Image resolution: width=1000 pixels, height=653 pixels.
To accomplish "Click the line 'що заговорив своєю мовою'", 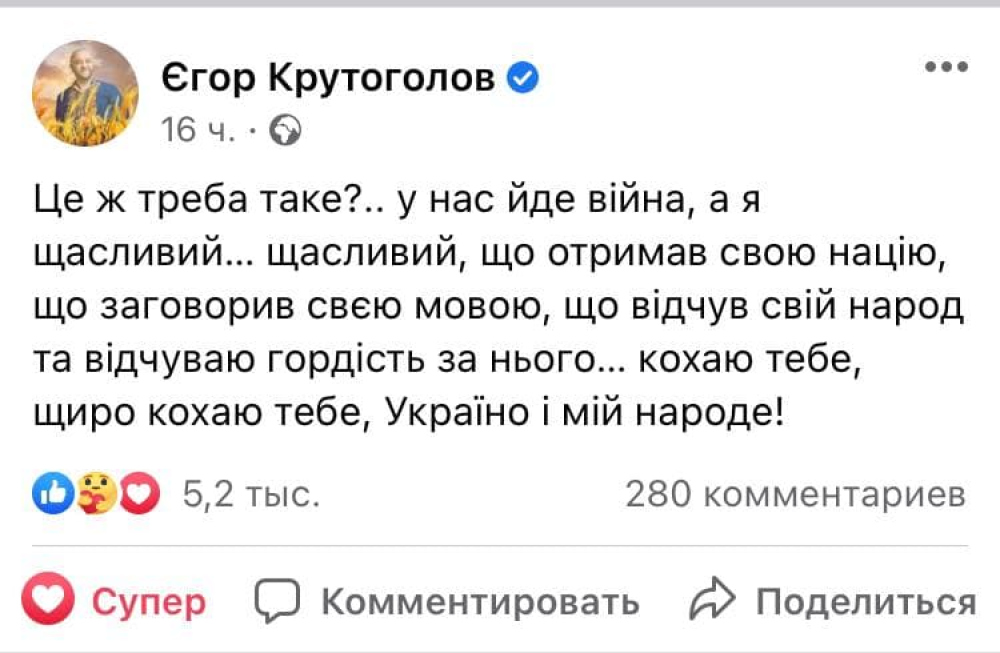I will tap(498, 308).
